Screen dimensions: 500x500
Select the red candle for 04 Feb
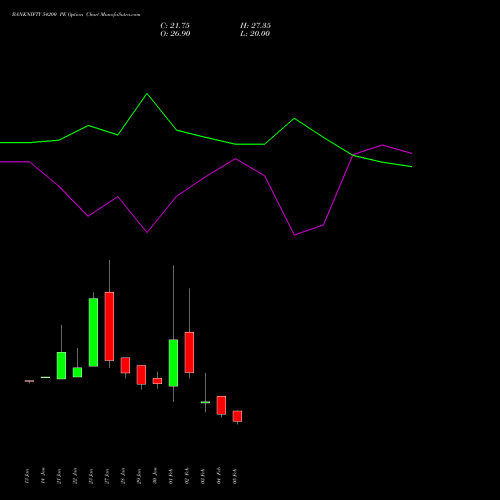pyautogui.click(x=221, y=405)
